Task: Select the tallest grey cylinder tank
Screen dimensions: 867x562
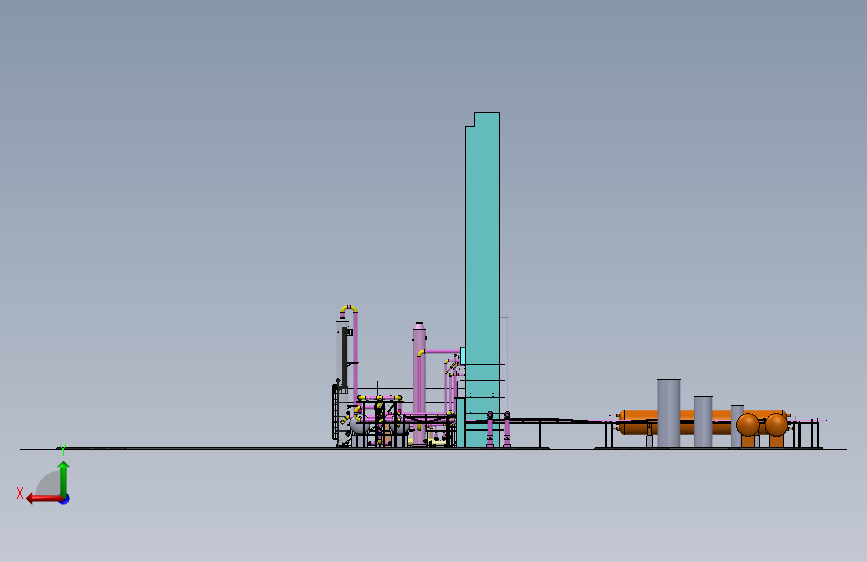Action: point(668,413)
